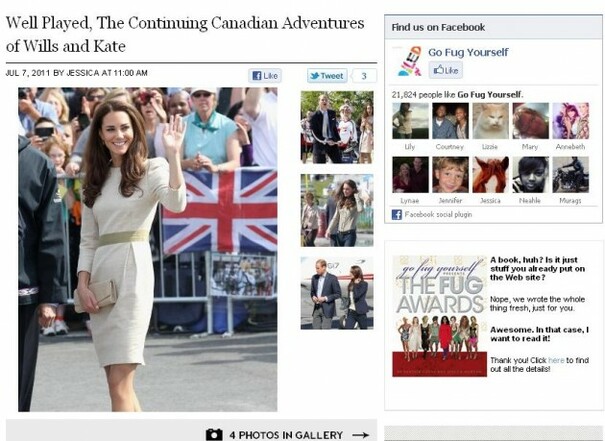The width and height of the screenshot is (605, 441).
Task: Open the main photo of Kate waving
Action: click(x=147, y=249)
